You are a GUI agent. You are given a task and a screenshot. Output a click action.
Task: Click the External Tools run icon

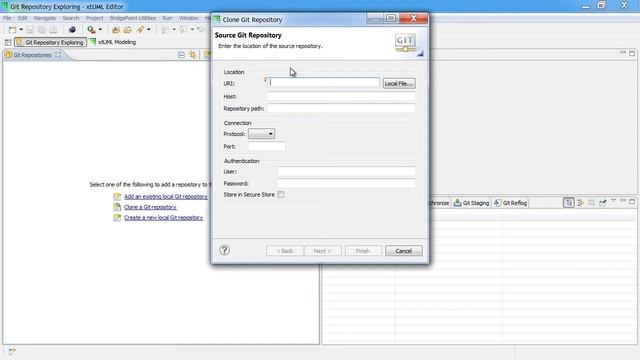tap(91, 29)
